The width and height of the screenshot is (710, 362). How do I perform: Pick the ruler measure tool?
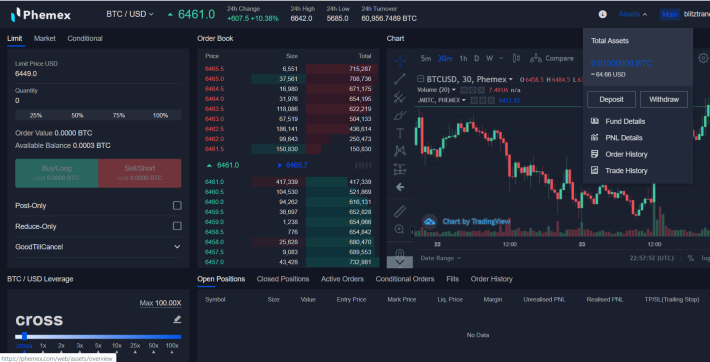(x=400, y=211)
